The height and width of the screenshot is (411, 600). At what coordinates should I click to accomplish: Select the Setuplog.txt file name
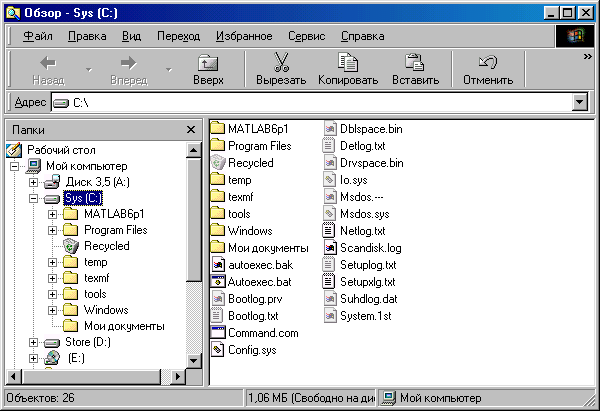click(x=368, y=265)
